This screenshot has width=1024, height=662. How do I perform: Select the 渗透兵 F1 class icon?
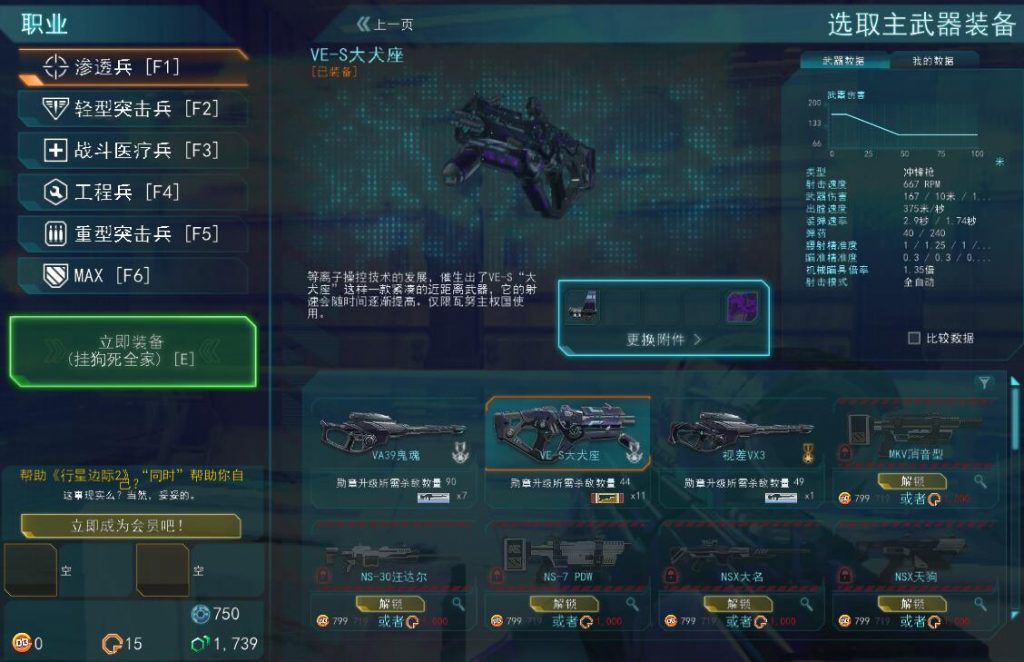(x=56, y=67)
